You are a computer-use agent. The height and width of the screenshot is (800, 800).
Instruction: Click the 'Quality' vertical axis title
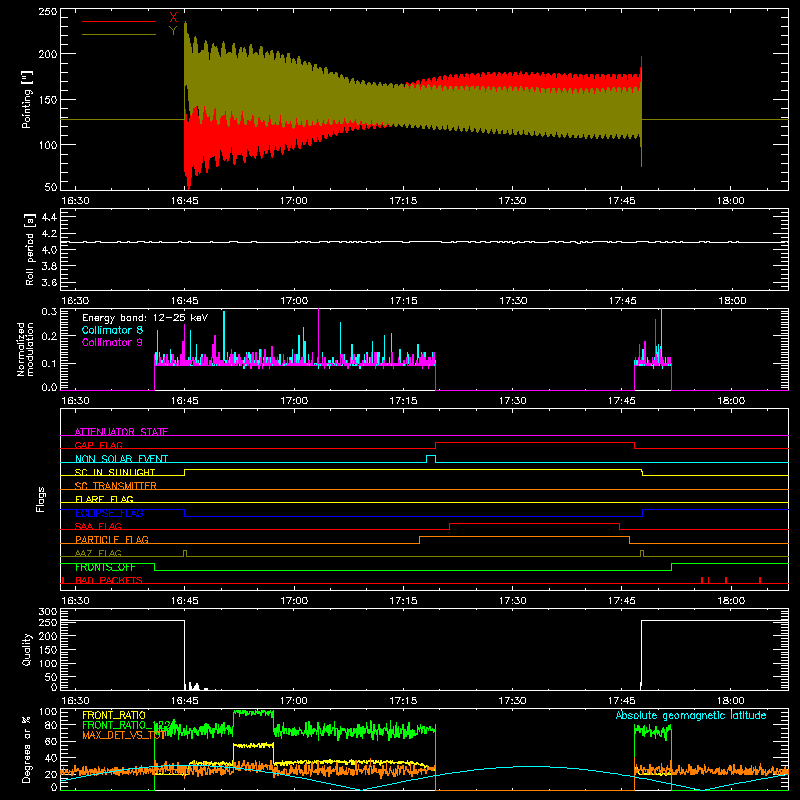27,649
